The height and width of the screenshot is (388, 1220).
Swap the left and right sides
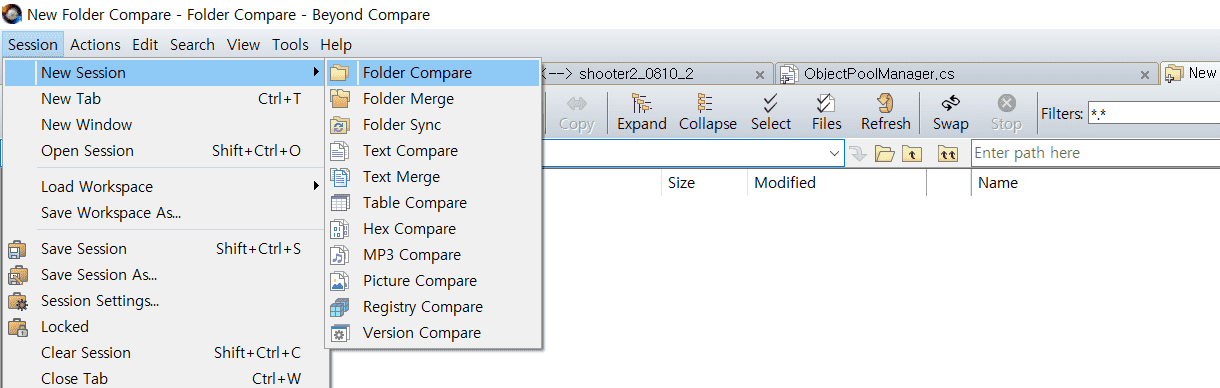[x=950, y=112]
